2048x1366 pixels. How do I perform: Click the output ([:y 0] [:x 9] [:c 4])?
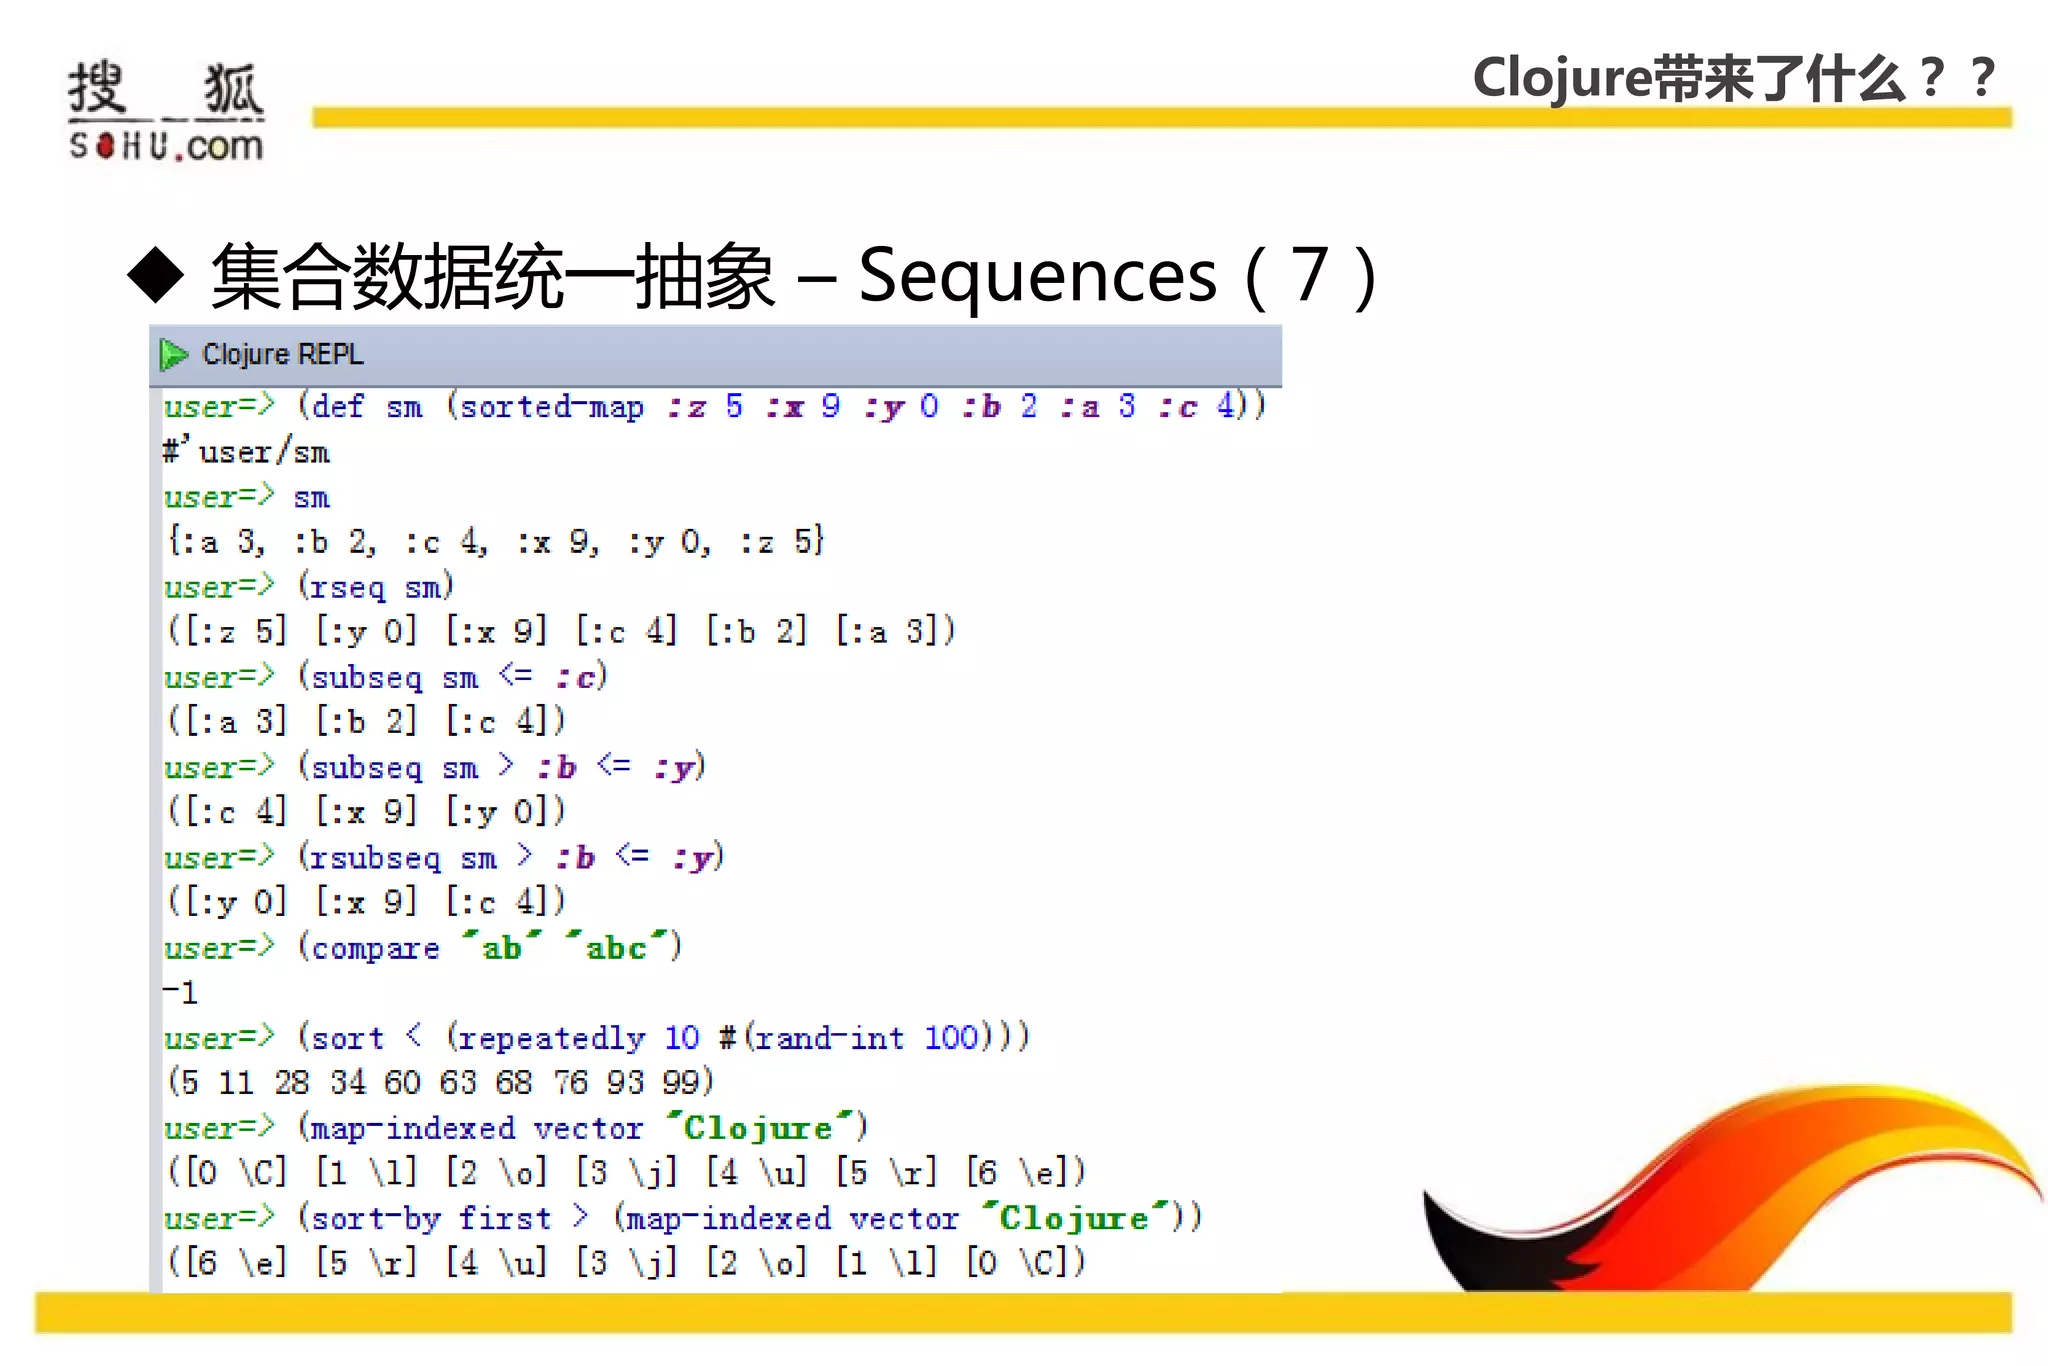click(x=366, y=901)
